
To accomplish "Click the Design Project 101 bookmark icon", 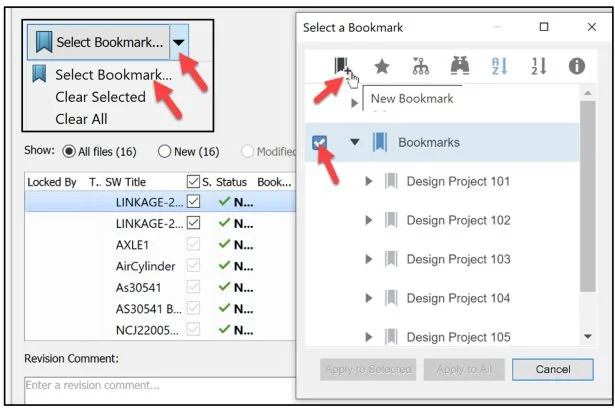I will tap(390, 181).
